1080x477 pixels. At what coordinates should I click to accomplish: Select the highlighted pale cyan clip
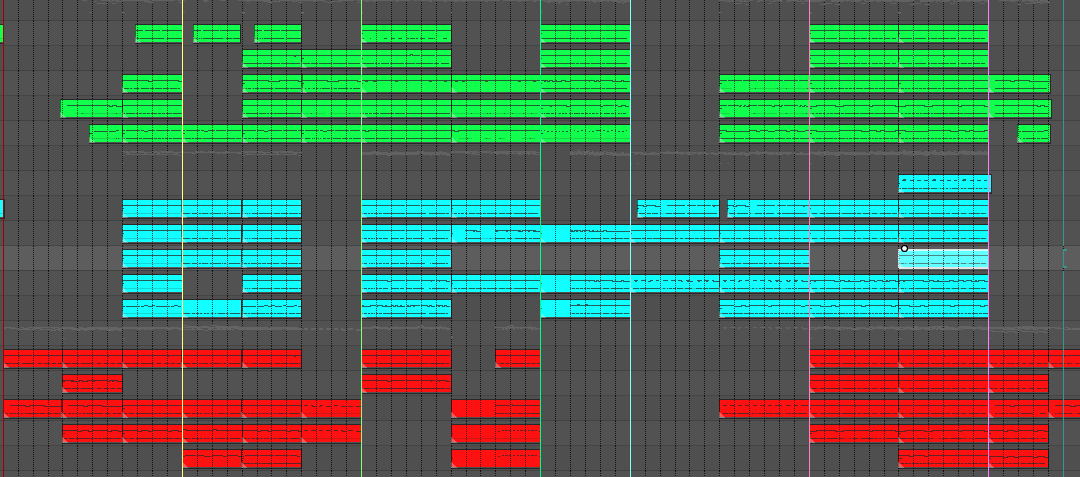pyautogui.click(x=943, y=259)
